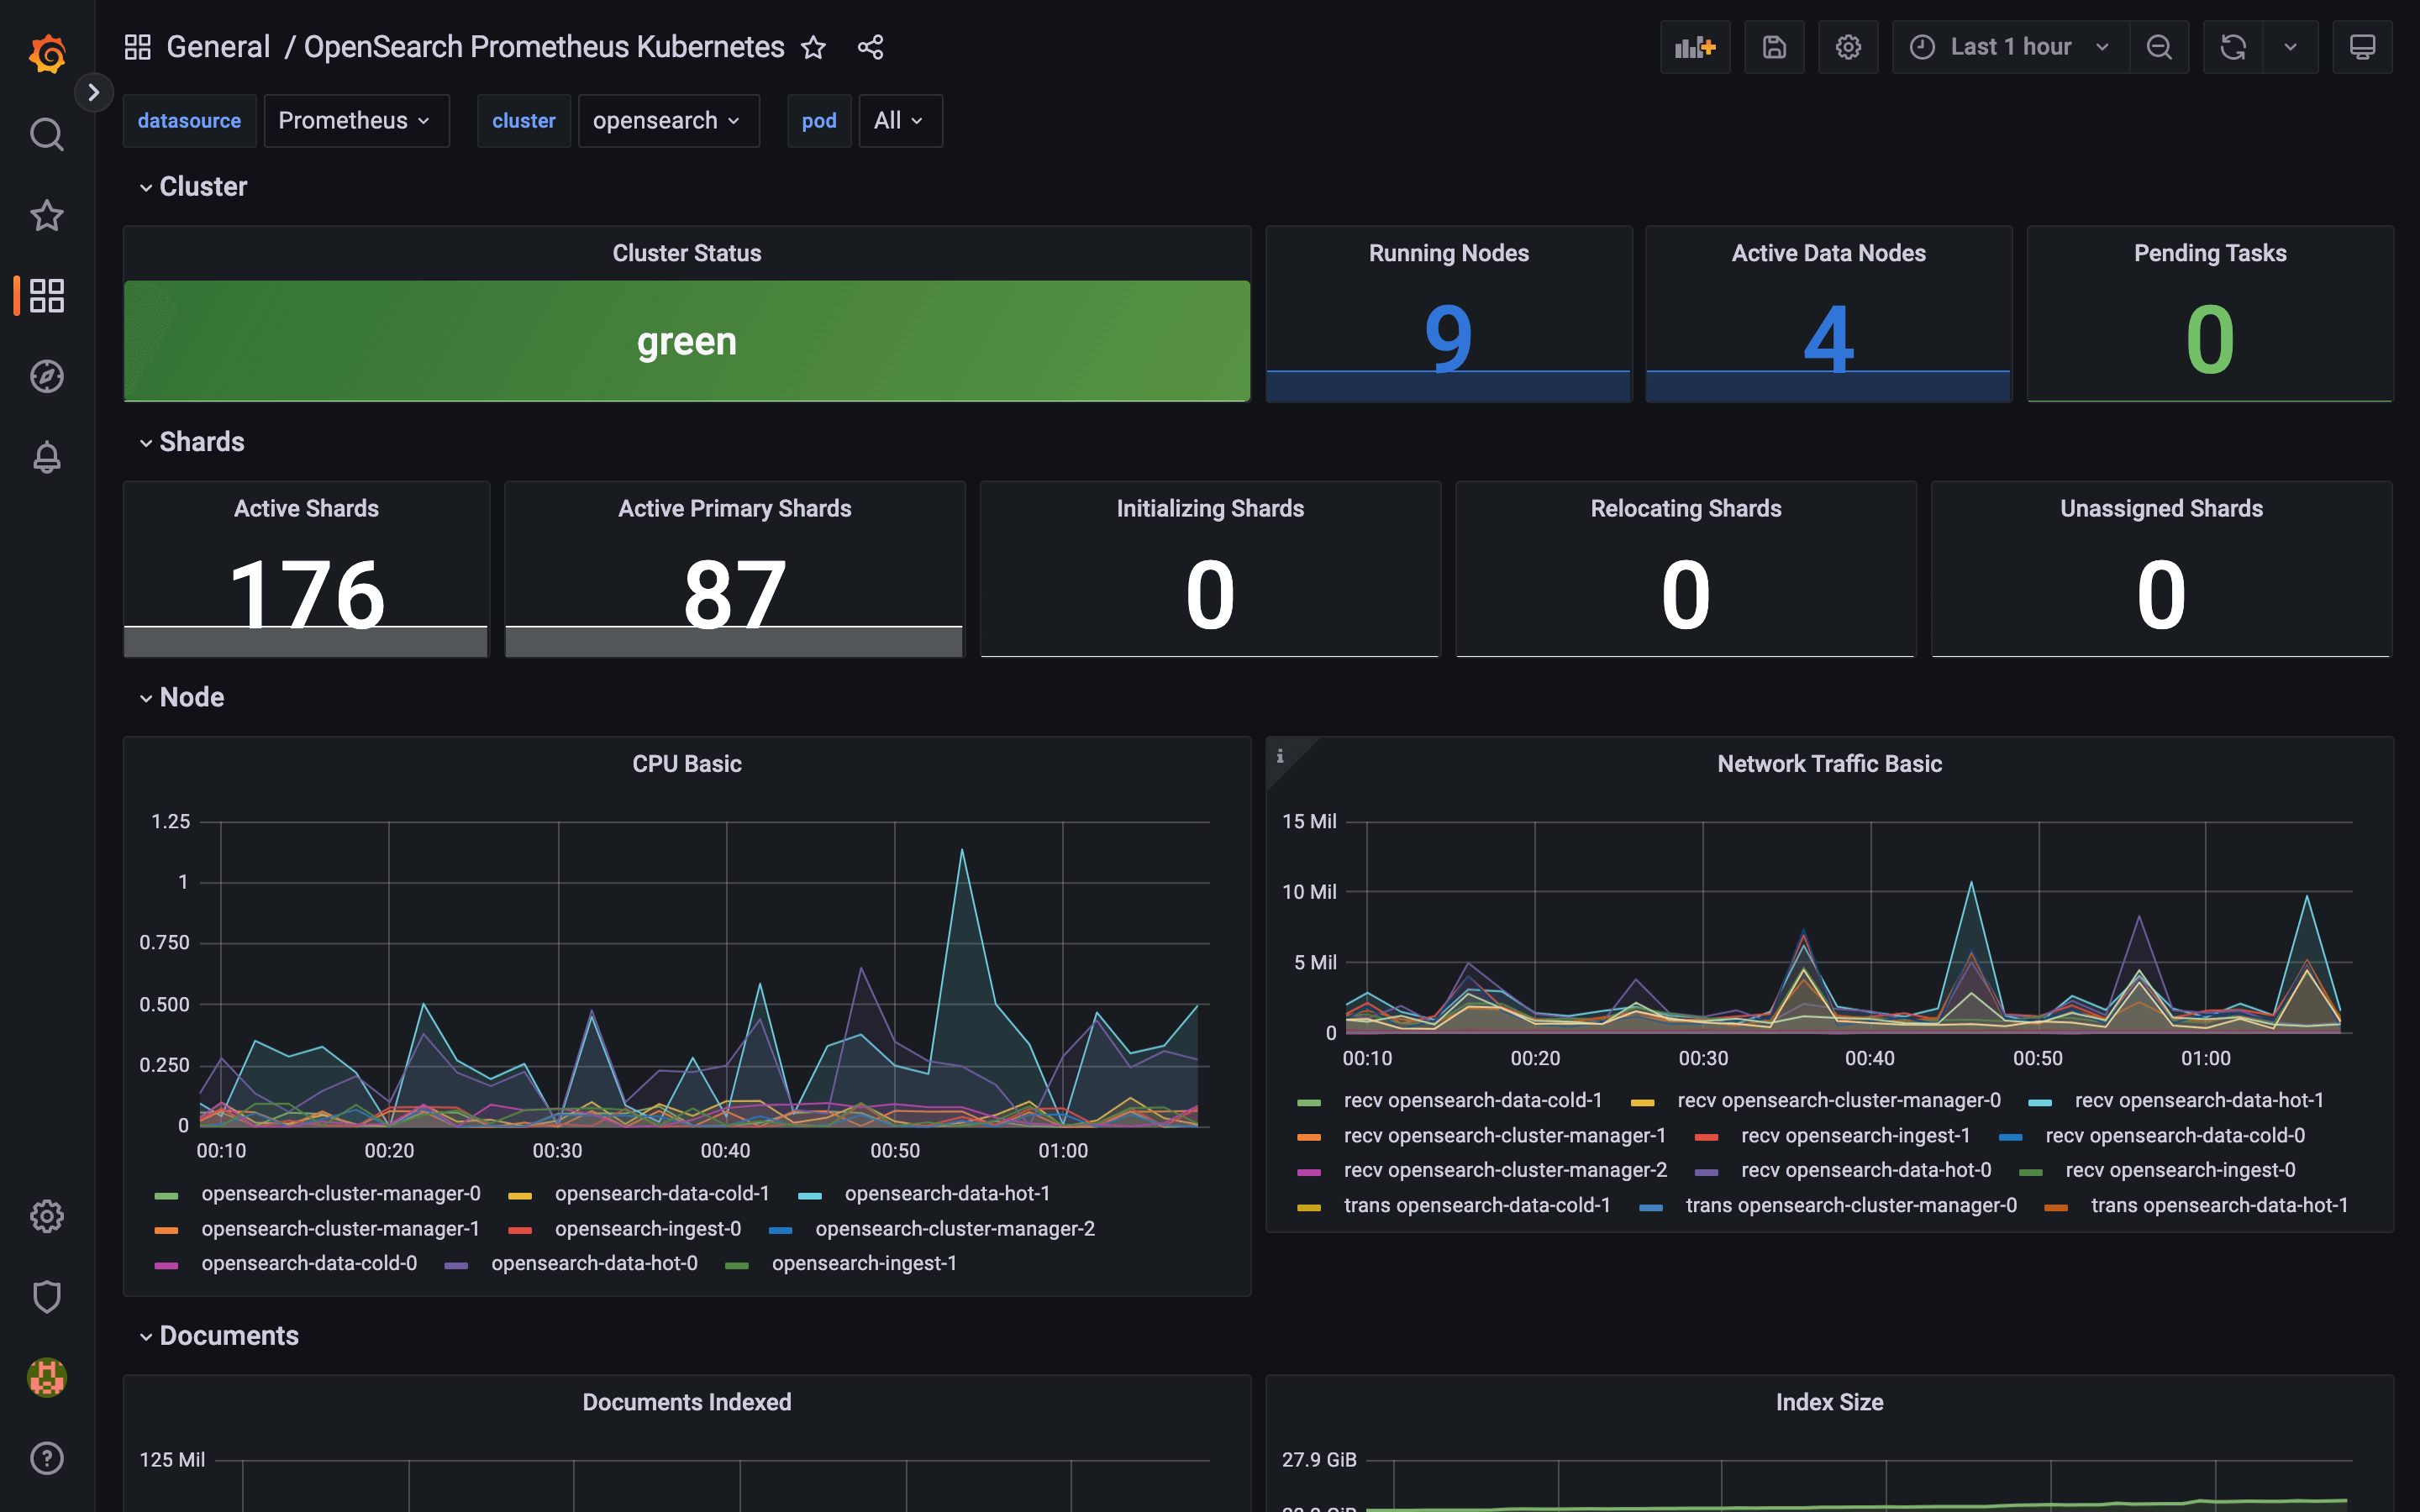Click the CPU Basic panel title
This screenshot has width=2420, height=1512.
[x=686, y=764]
